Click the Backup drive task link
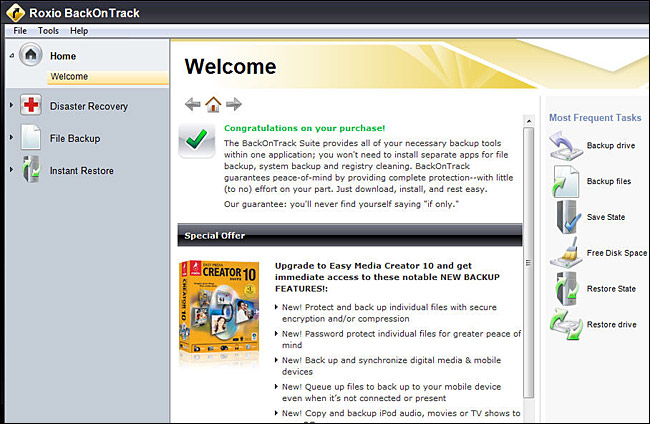The width and height of the screenshot is (650, 424). point(611,145)
